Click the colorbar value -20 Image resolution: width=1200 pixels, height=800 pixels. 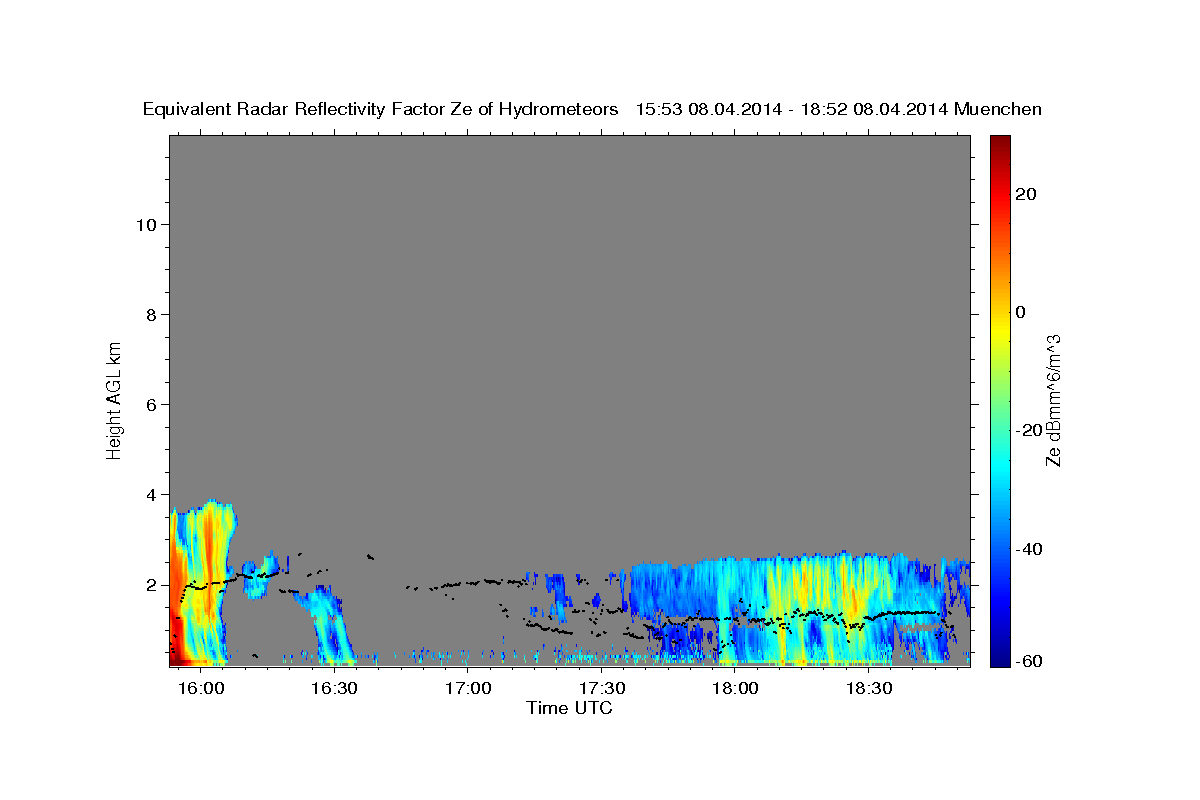pos(1027,430)
